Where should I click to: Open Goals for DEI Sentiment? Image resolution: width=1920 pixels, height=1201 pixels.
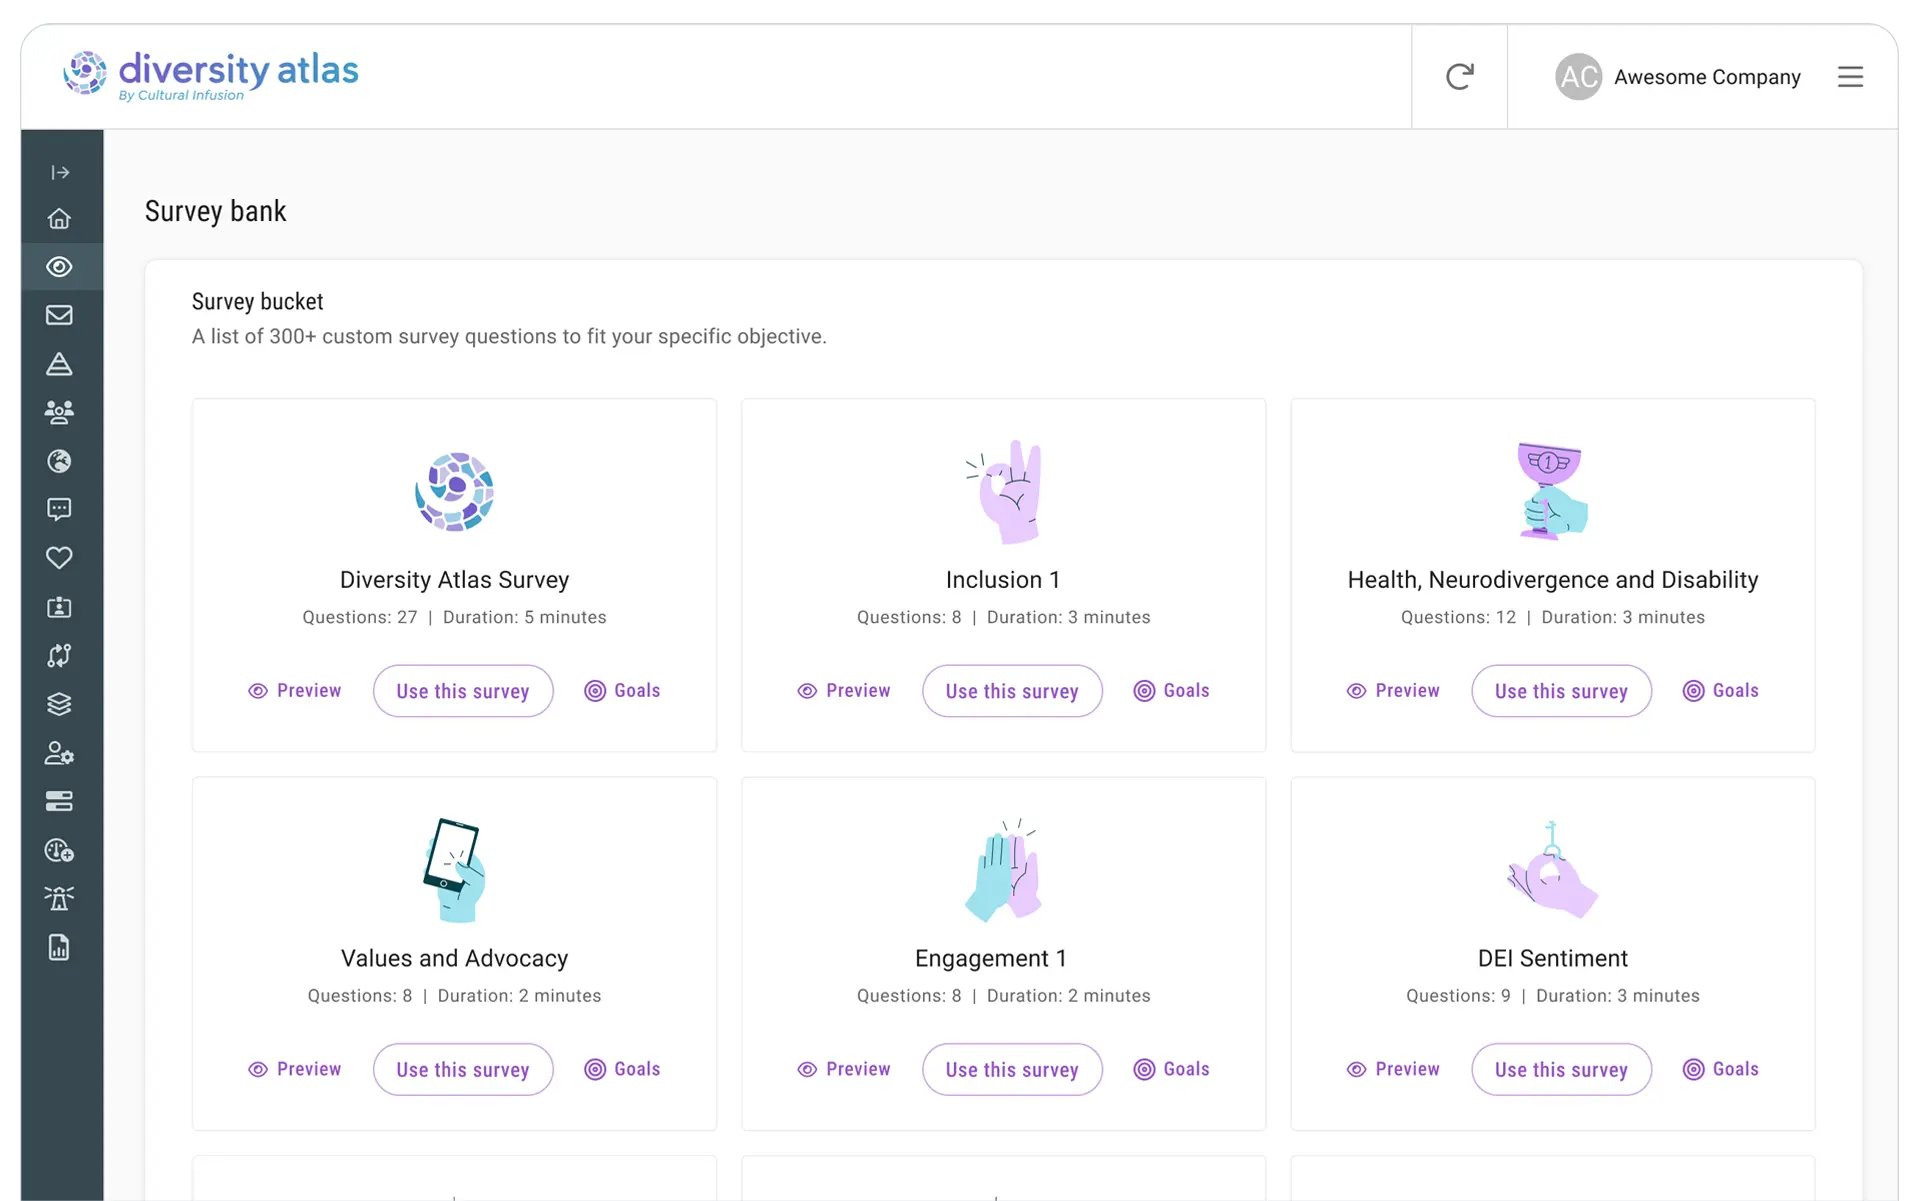click(1720, 1069)
